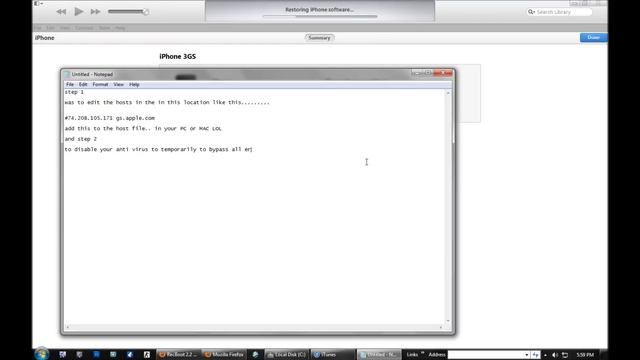
Task: Click the Notepad horizontal scrollbar right arrow
Action: pyautogui.click(x=441, y=327)
